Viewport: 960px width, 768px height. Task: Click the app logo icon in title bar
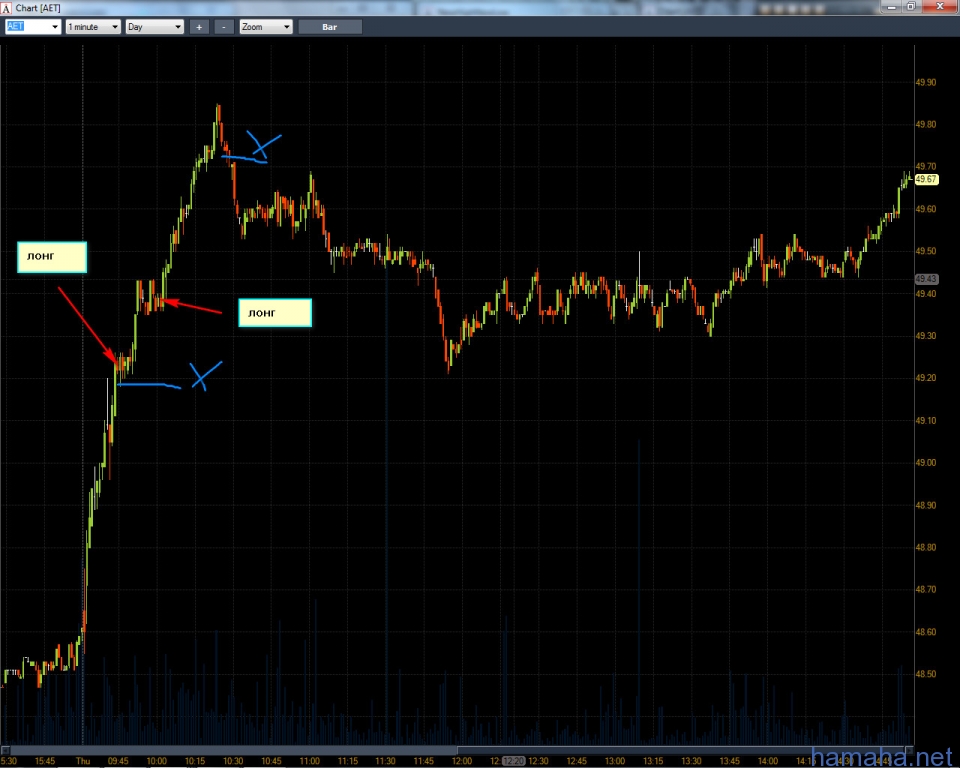(7, 7)
